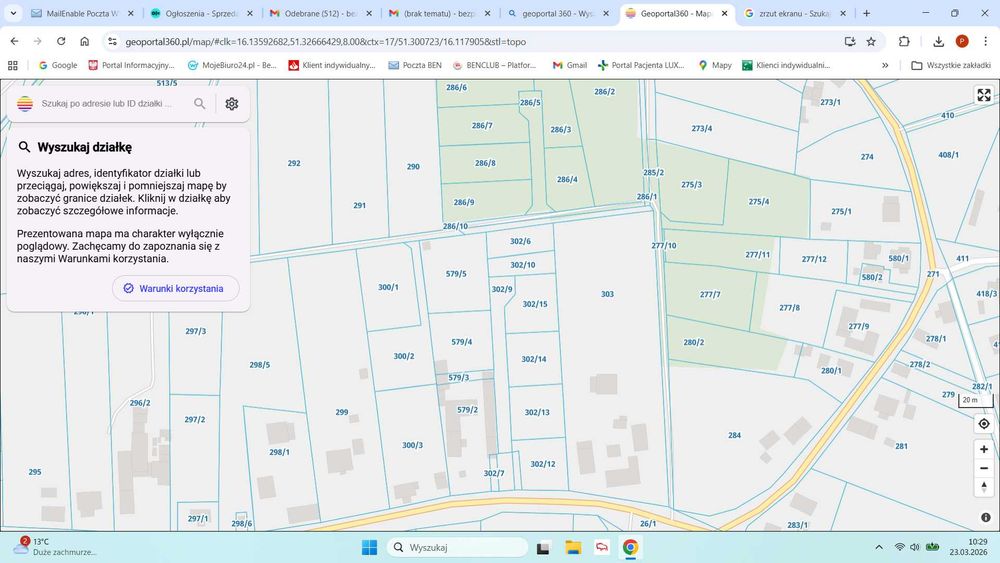Screen dimensions: 1000x563
Task: Click the Geoportal360 logo in search bar
Action: (x=25, y=103)
